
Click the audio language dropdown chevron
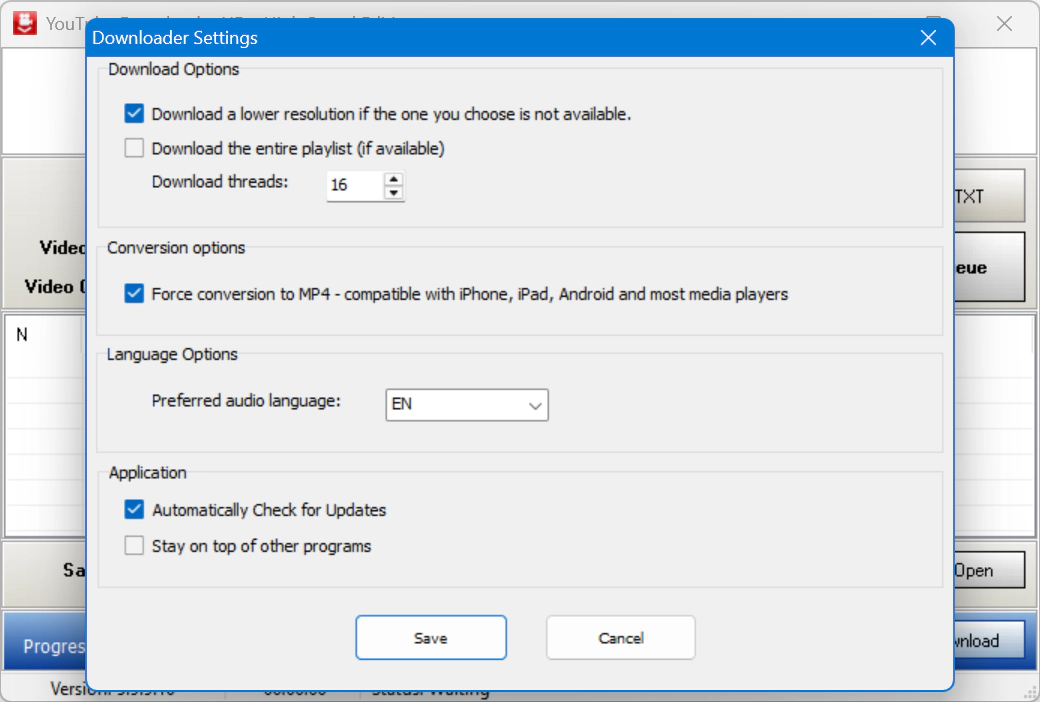coord(536,406)
